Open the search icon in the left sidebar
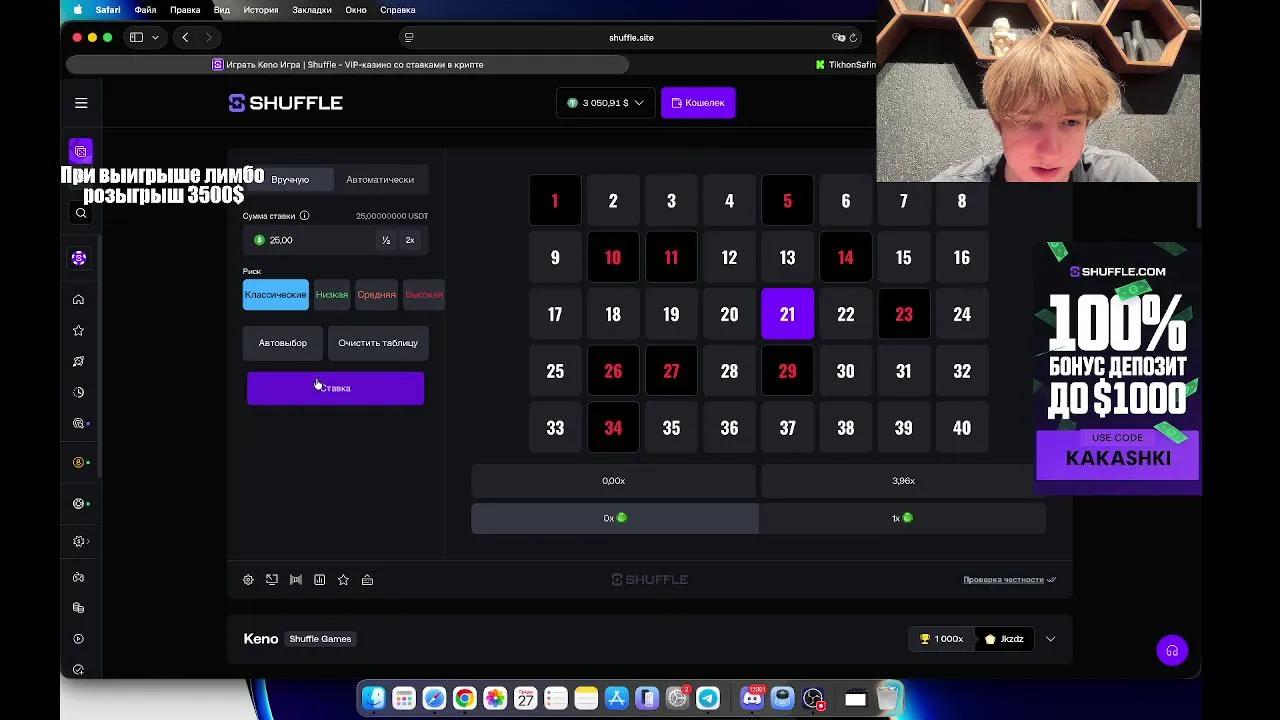The height and width of the screenshot is (720, 1280). [81, 213]
